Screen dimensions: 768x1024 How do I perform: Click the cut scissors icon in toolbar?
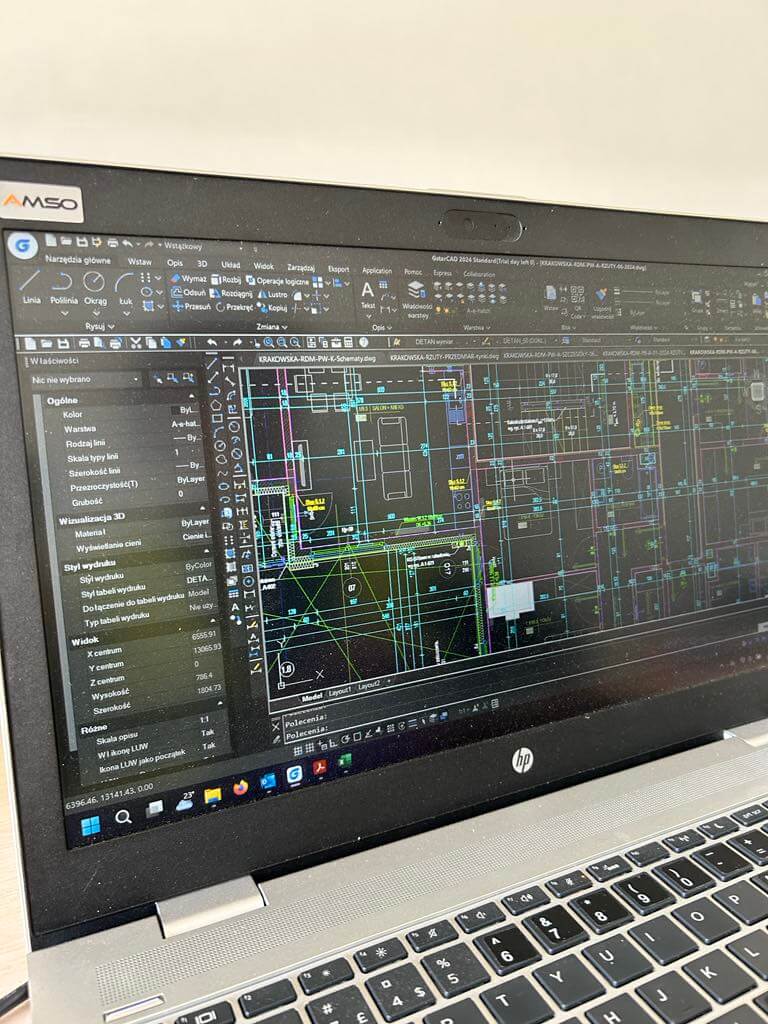click(136, 342)
